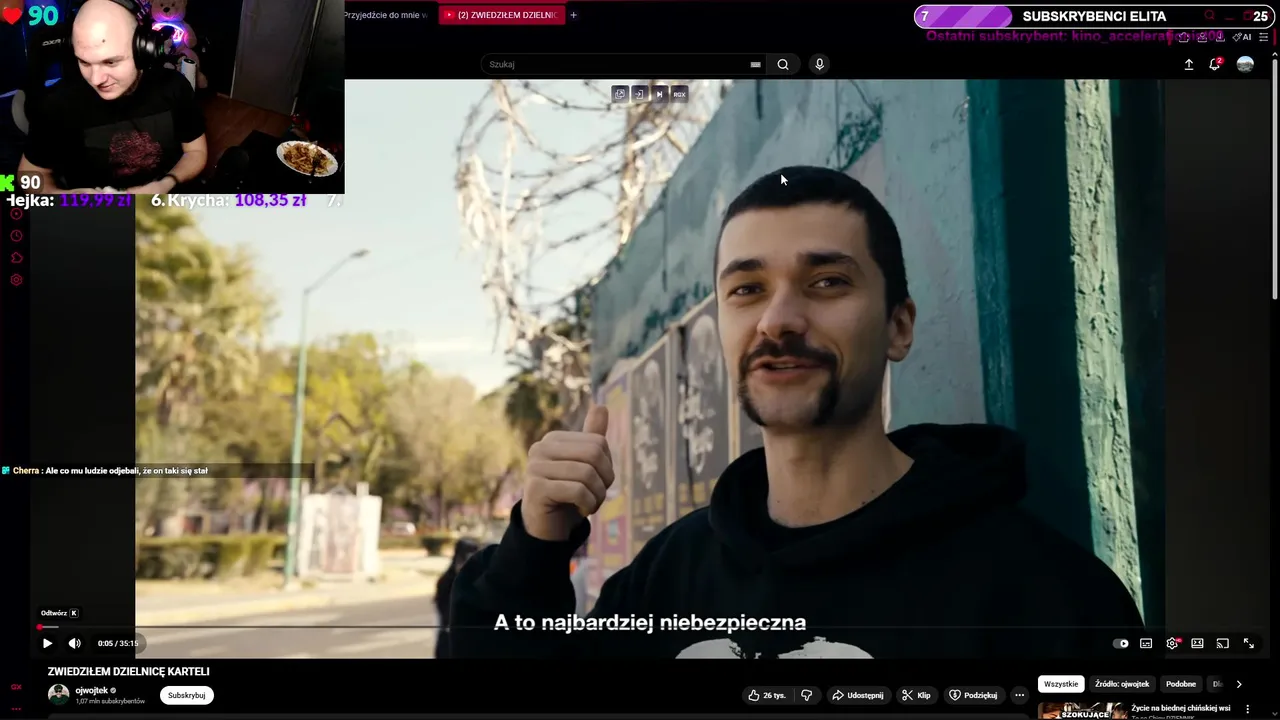The height and width of the screenshot is (720, 1280).
Task: Open the YouTube create upload icon
Action: click(1189, 64)
